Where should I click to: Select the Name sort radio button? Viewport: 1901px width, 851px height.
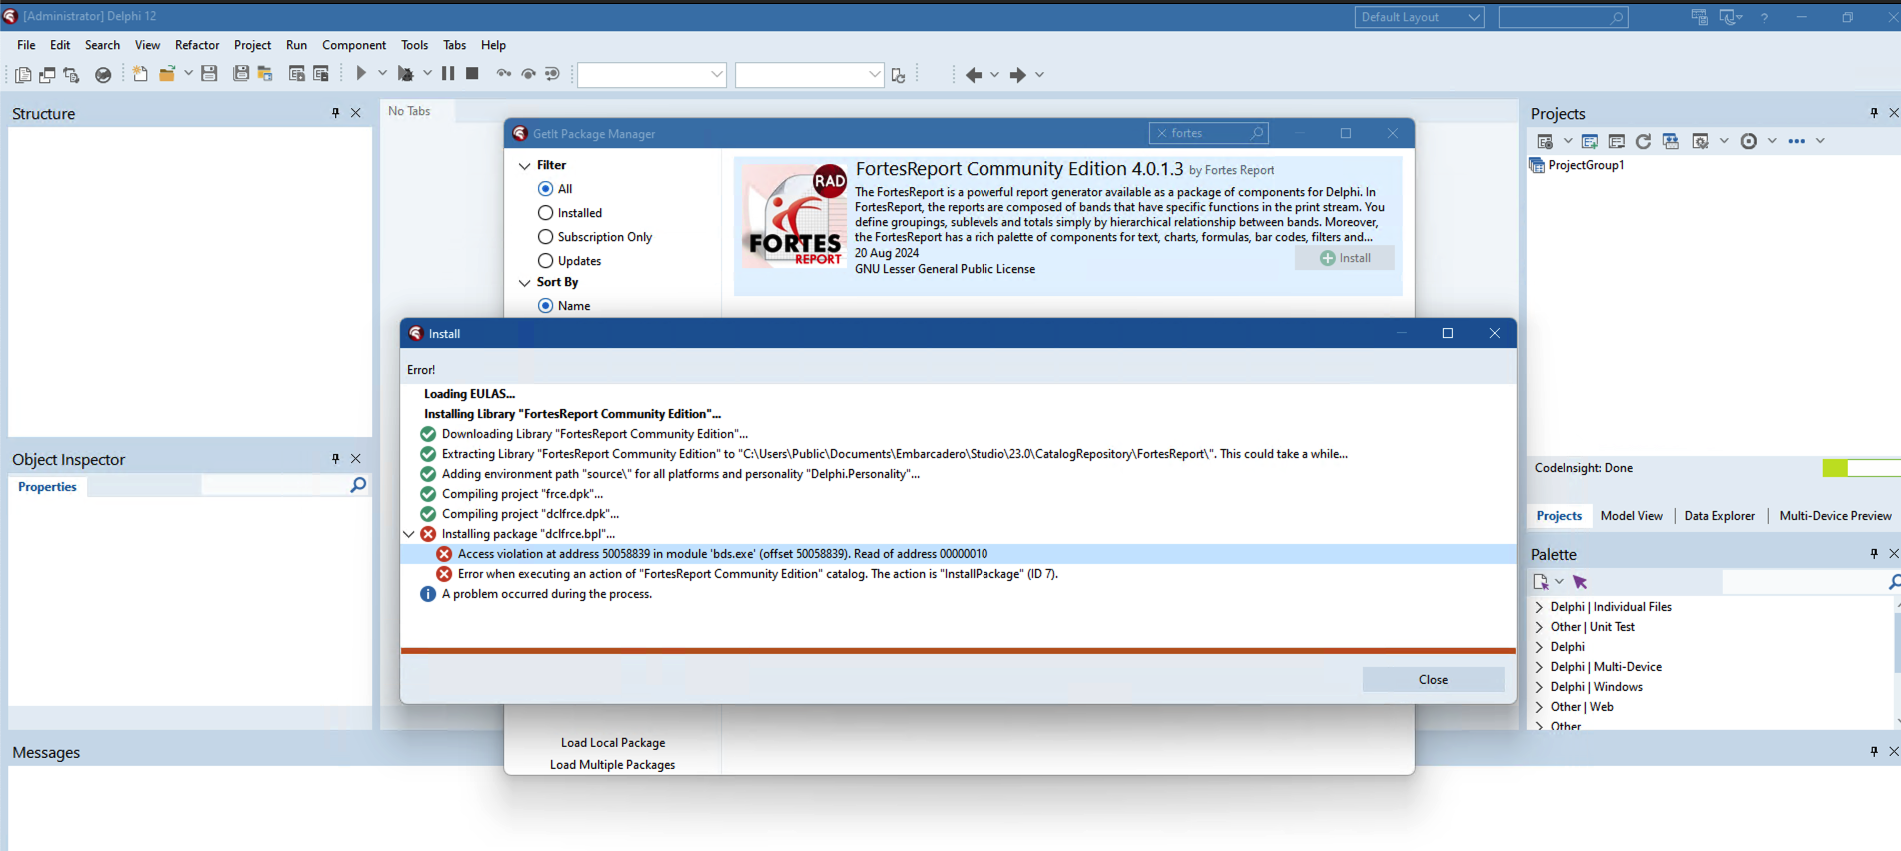tap(545, 306)
